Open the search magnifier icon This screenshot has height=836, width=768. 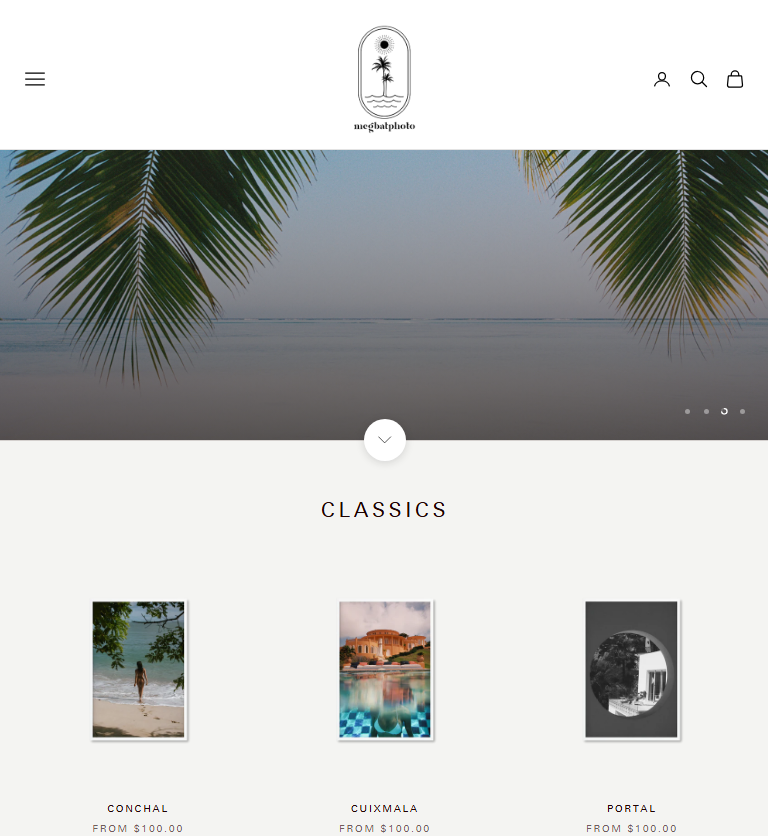tap(699, 79)
